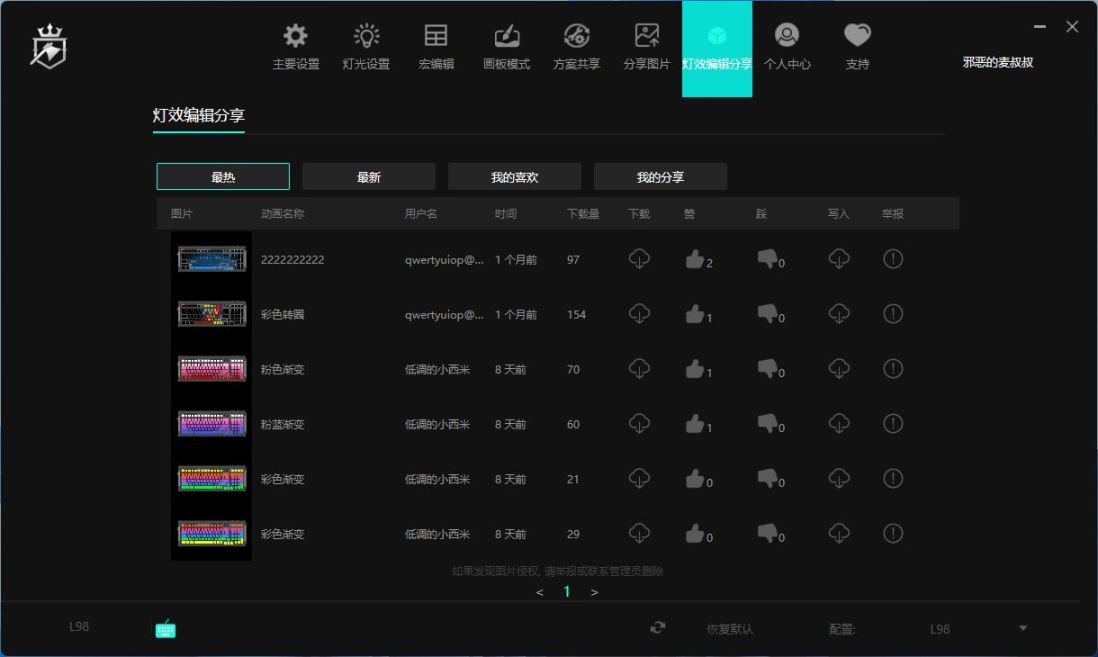1098x657 pixels.
Task: Click 恢复默认 restore defaults
Action: (730, 629)
